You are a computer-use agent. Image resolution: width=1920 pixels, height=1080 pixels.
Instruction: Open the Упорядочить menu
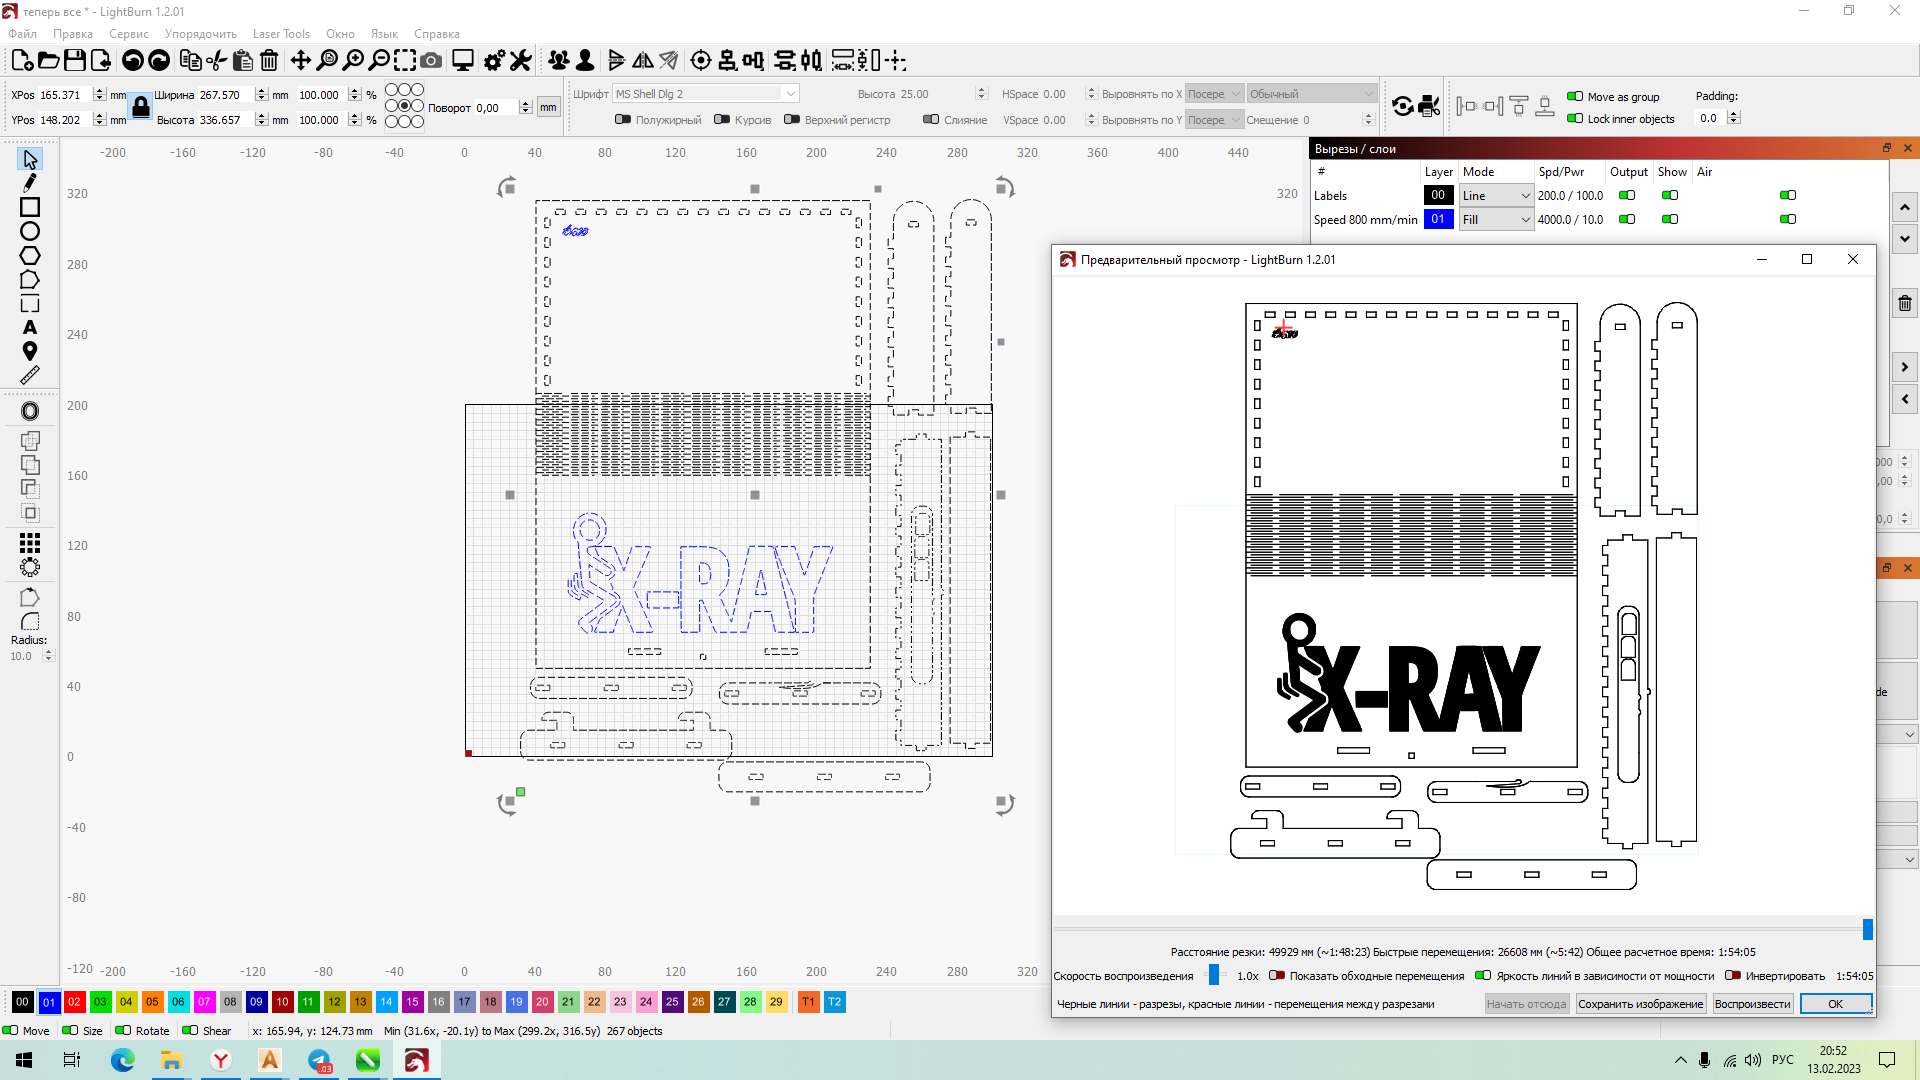200,34
